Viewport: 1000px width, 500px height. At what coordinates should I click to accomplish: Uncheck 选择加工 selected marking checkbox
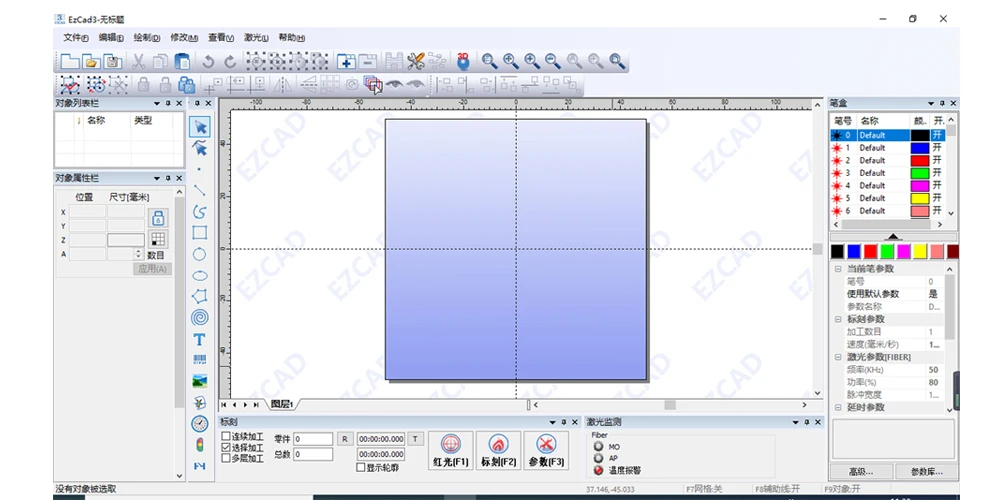(x=226, y=447)
